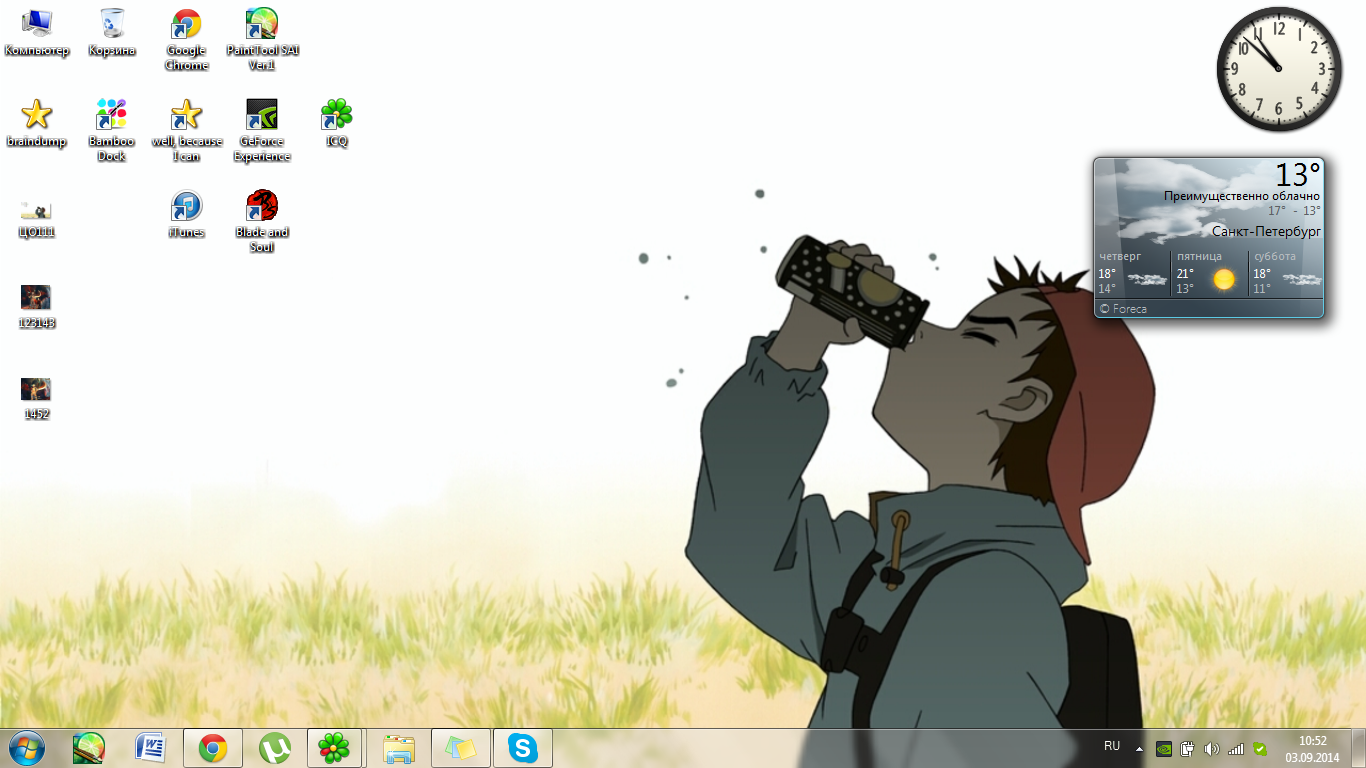Select the Blade and Soul shortcut
Image resolution: width=1366 pixels, height=768 pixels.
(x=262, y=221)
